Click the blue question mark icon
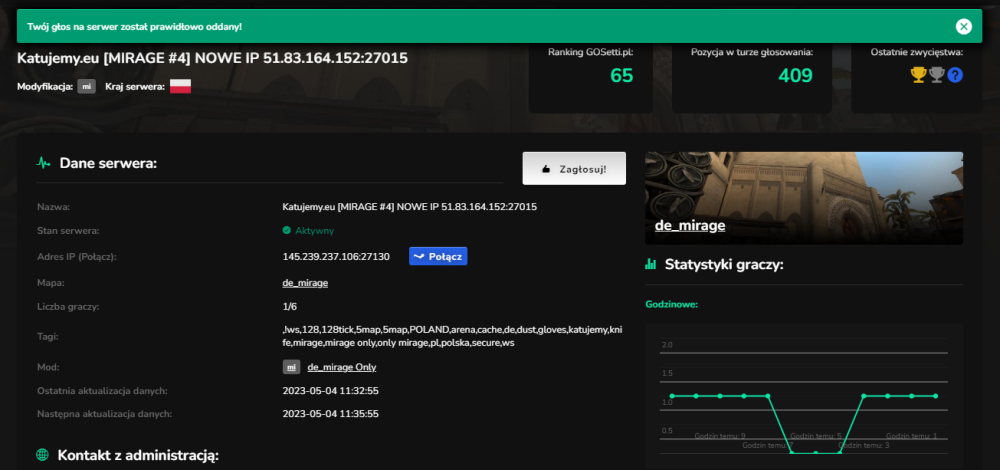 pyautogui.click(x=955, y=75)
